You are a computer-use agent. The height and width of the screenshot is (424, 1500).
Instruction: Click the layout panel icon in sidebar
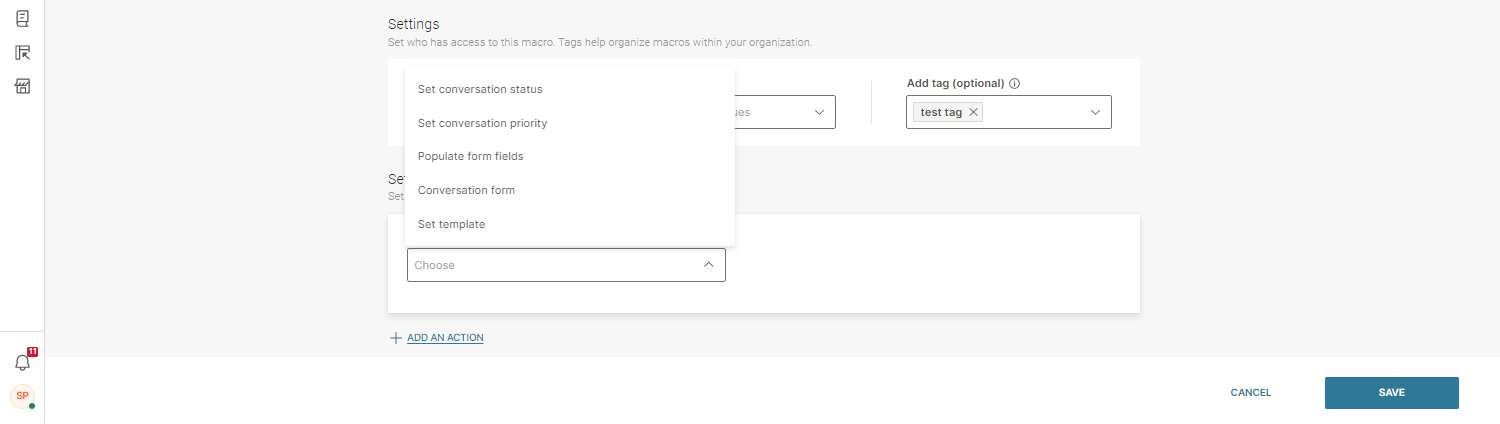click(x=22, y=52)
